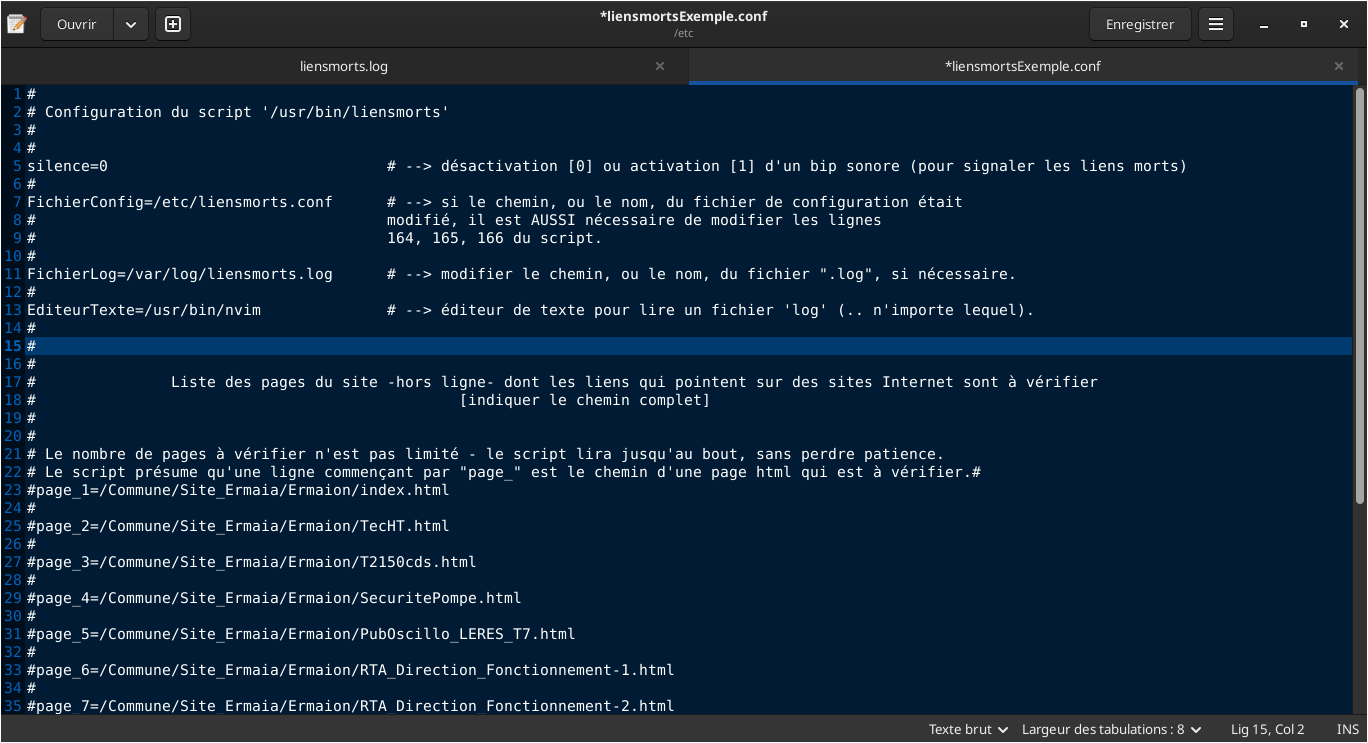Expand the recent files arrow next to Ouvrir
This screenshot has width=1368, height=743.
click(x=131, y=24)
